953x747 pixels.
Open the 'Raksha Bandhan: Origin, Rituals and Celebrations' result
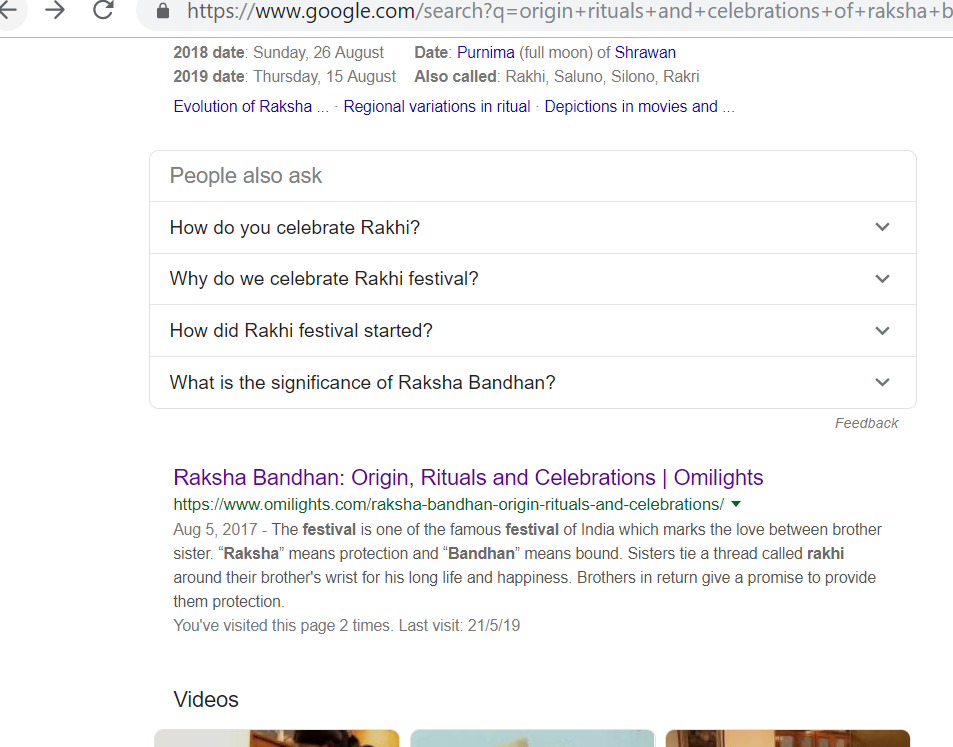pos(468,477)
